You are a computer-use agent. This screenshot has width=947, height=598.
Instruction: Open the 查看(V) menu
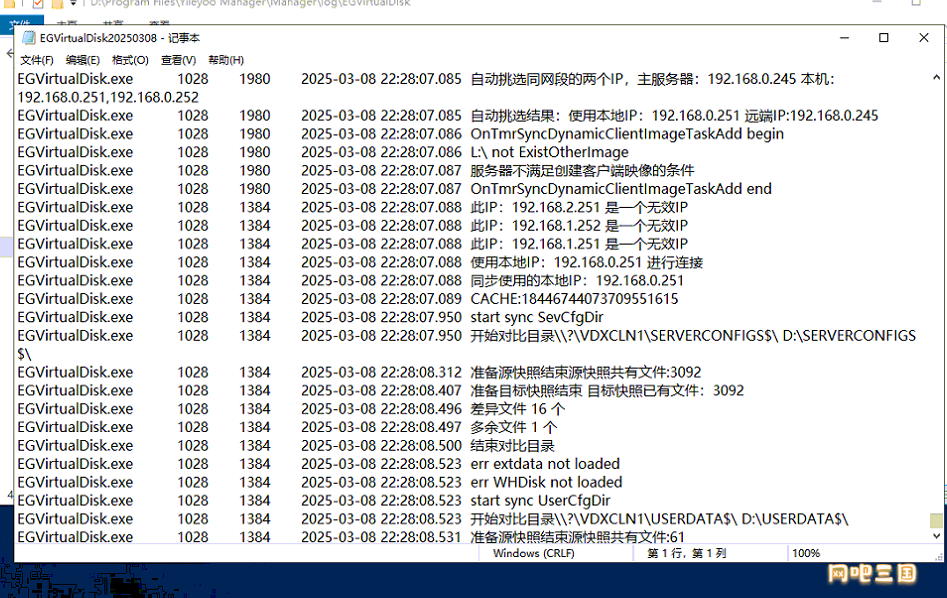[x=178, y=60]
